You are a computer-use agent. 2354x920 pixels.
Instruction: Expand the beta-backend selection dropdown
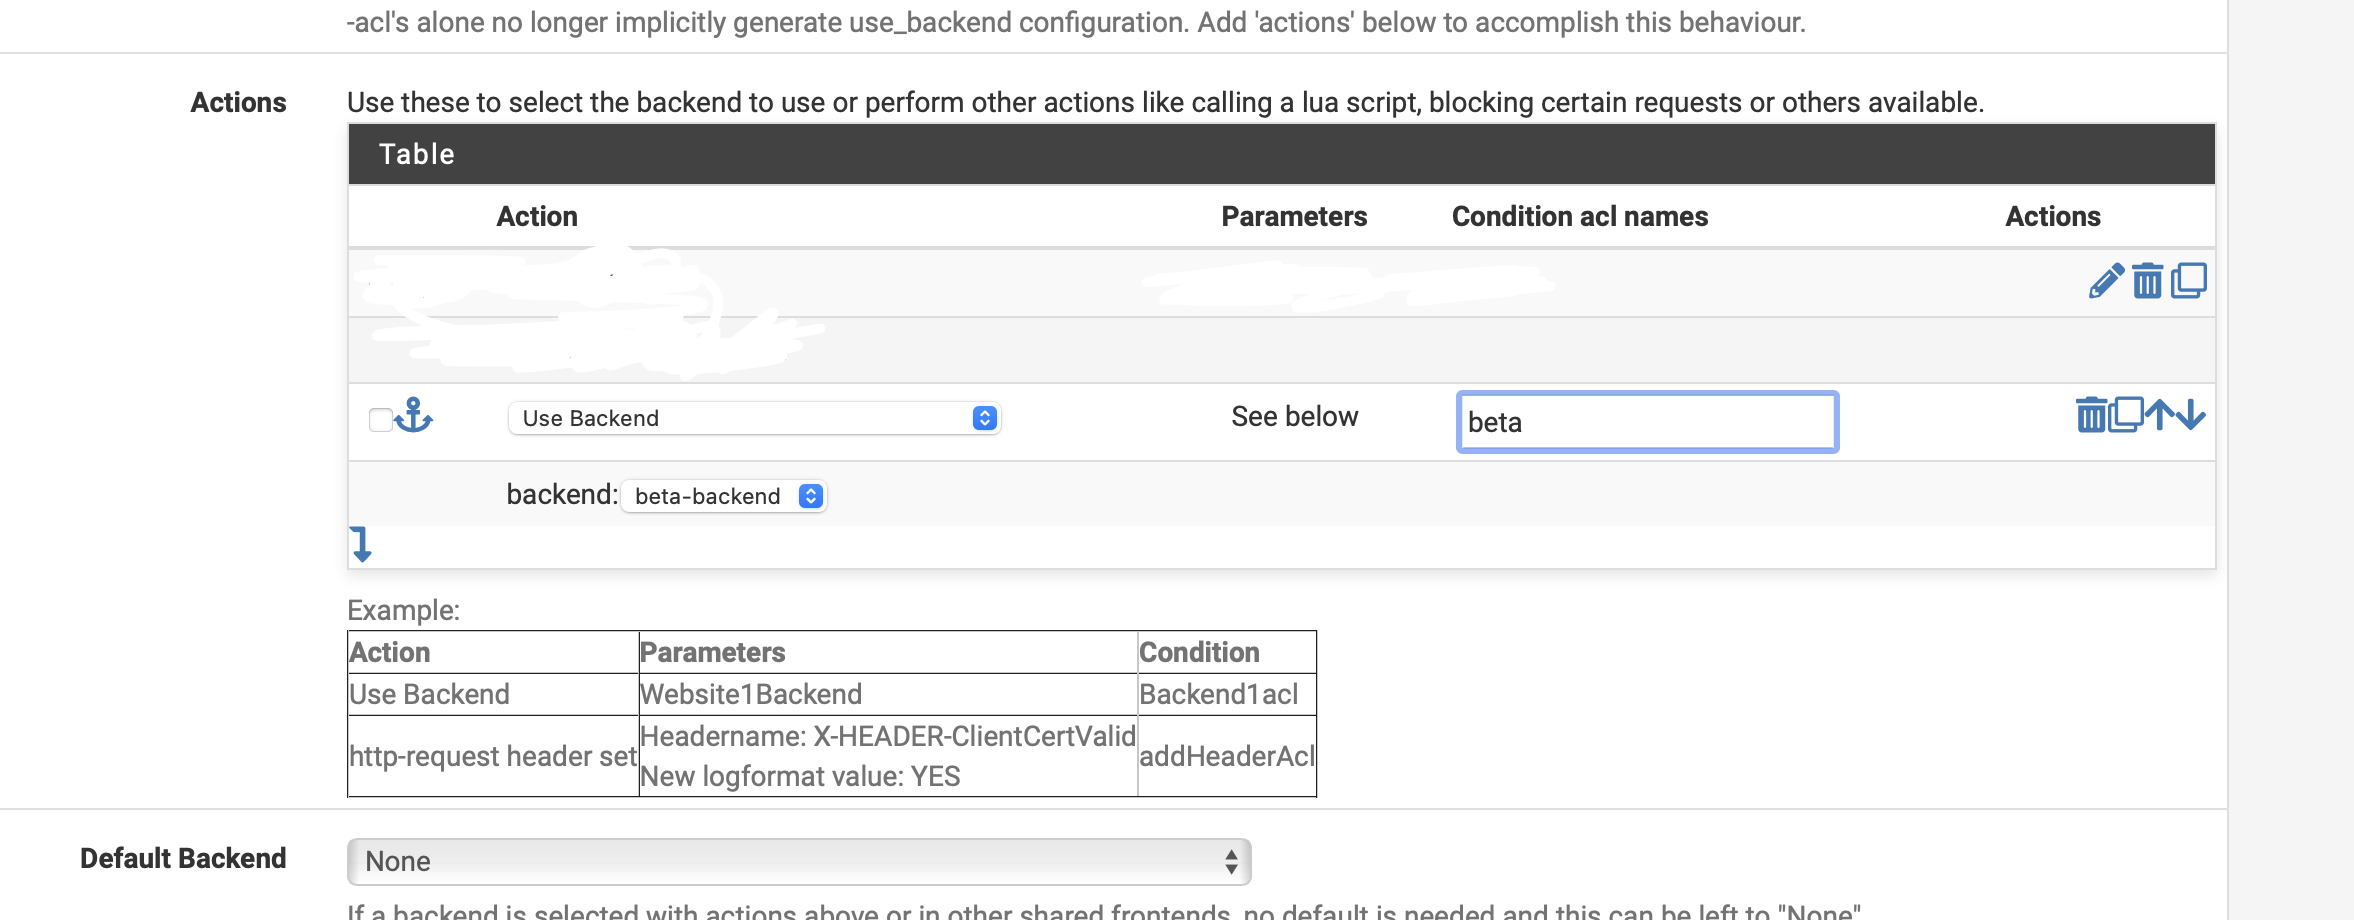coord(723,496)
